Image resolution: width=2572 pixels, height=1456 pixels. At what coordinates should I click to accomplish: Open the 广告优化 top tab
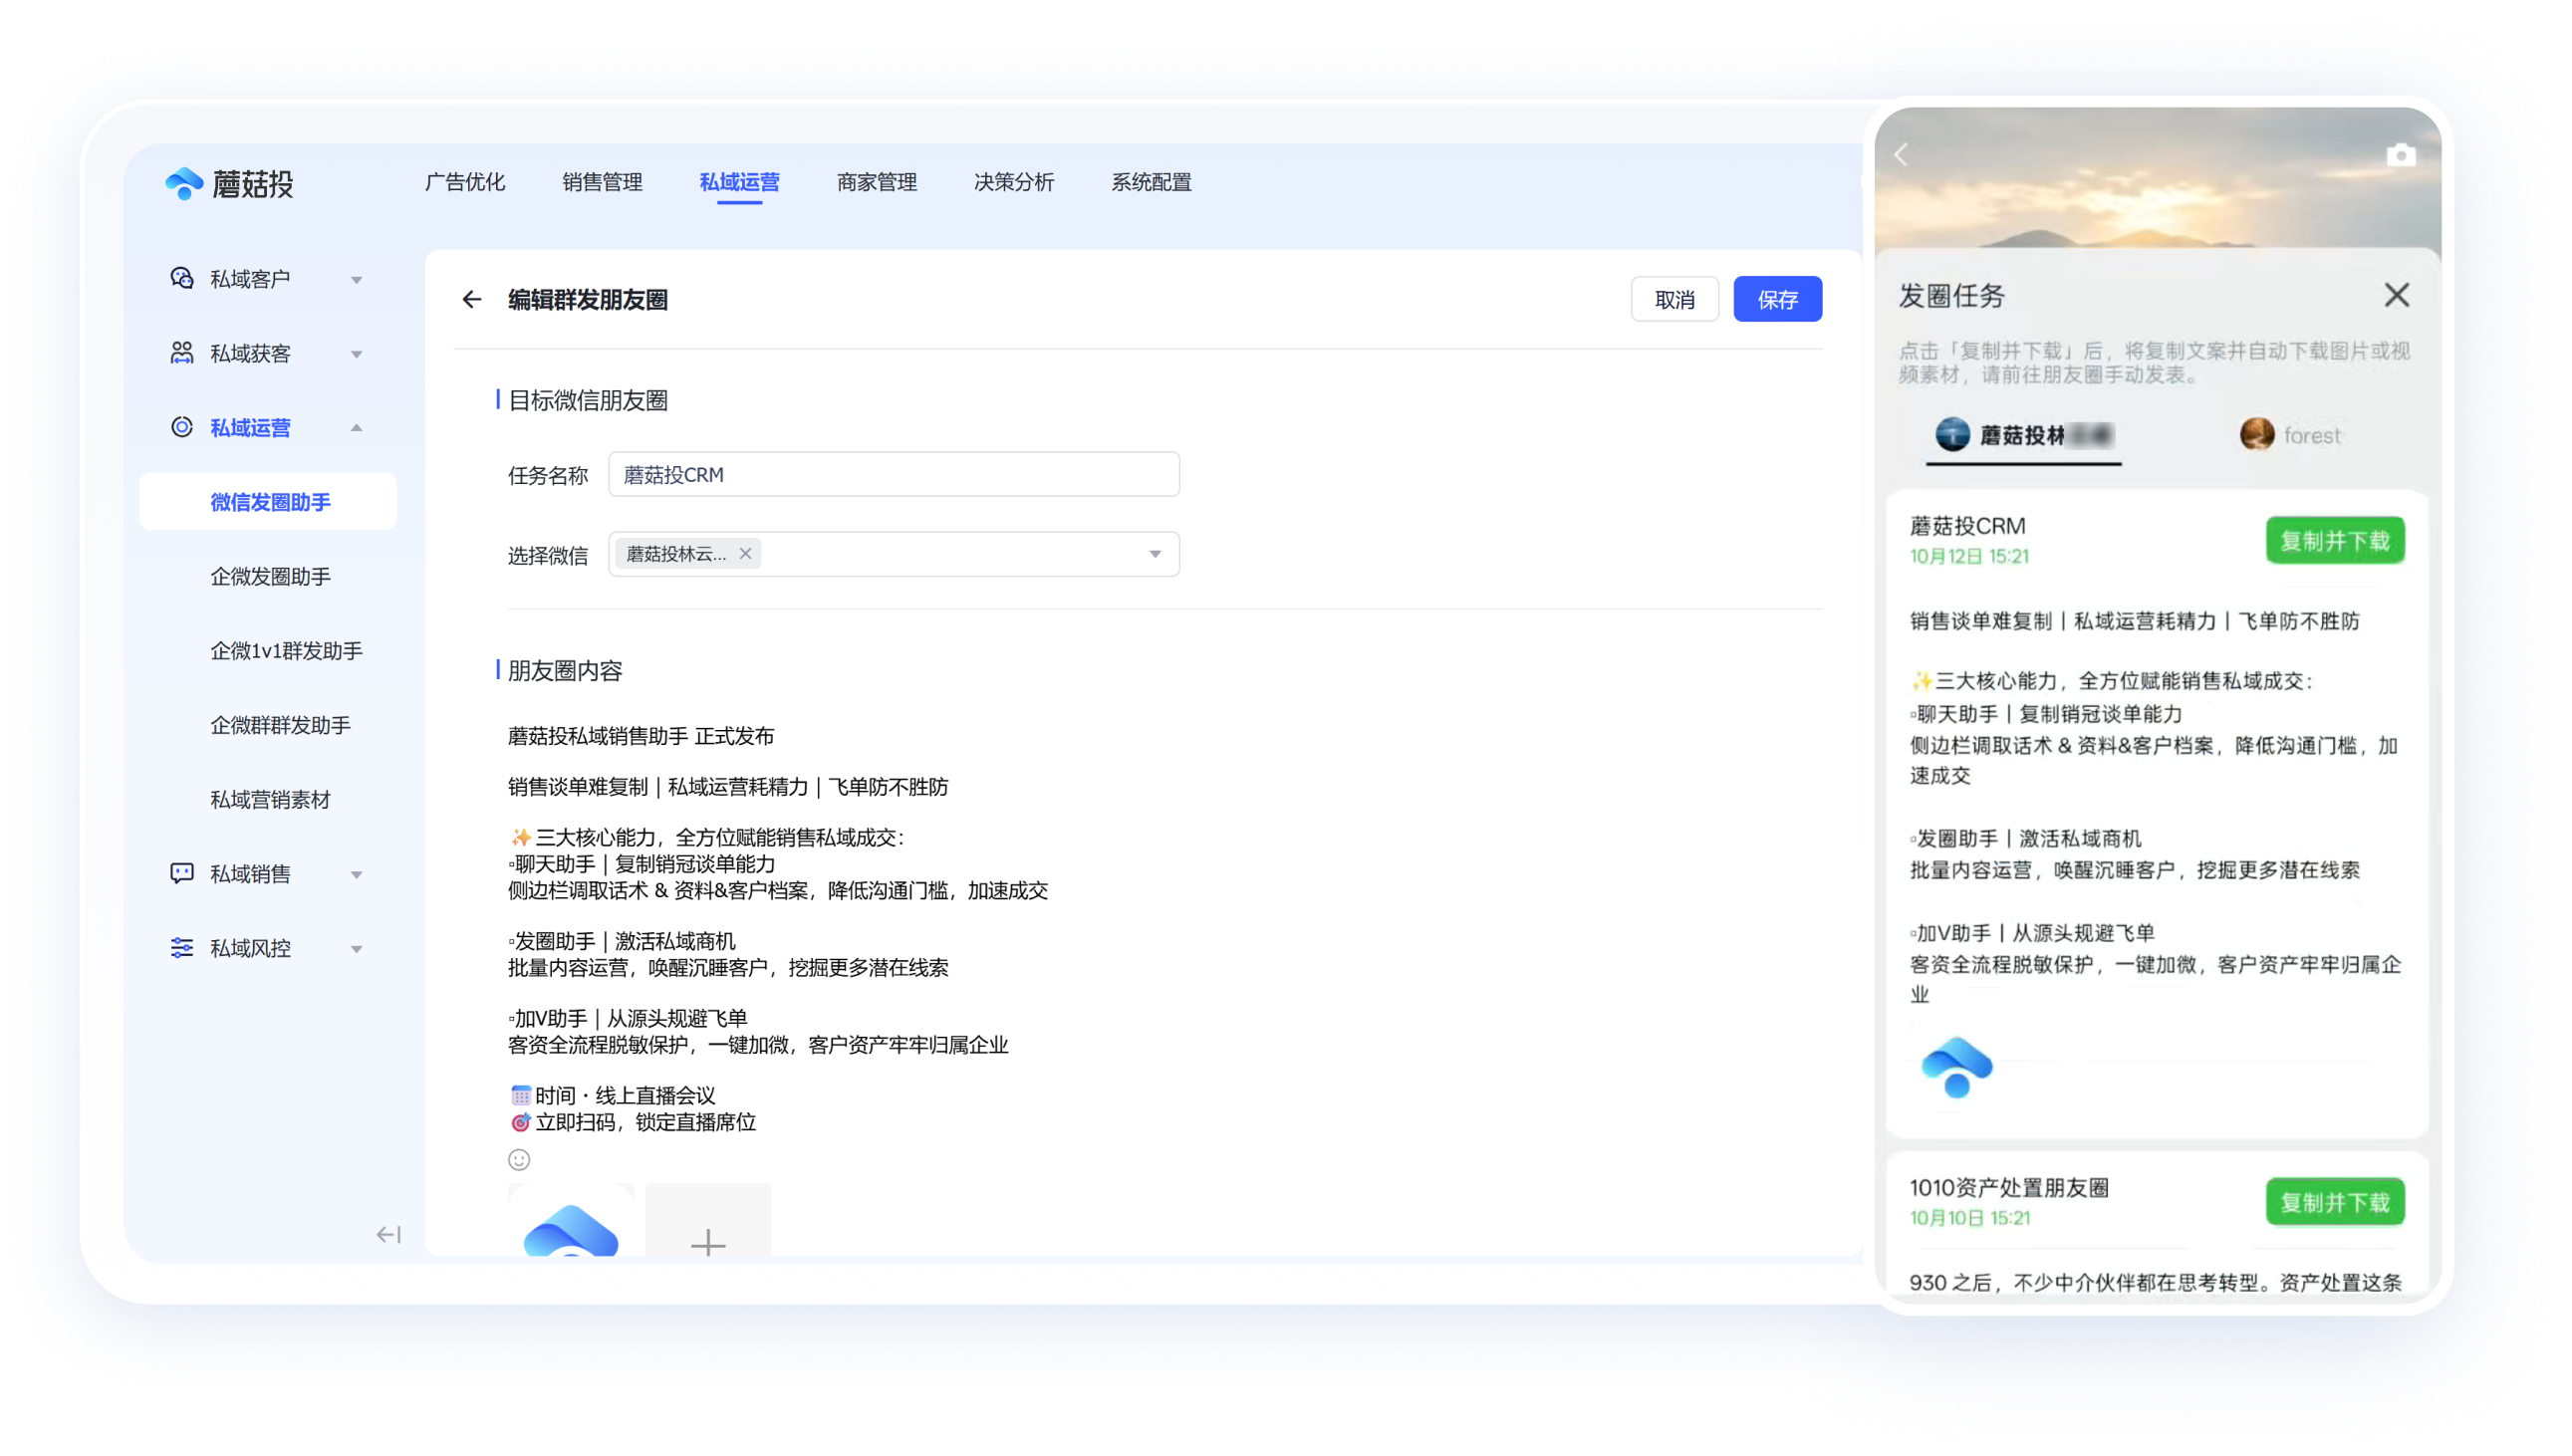coord(465,182)
